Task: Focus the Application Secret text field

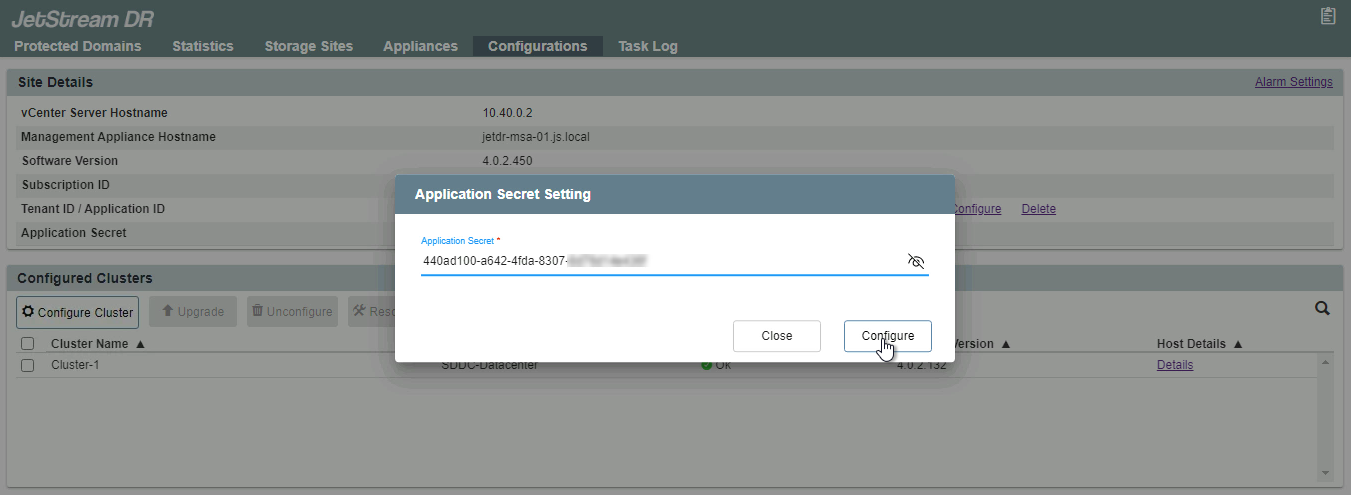Action: (x=660, y=262)
